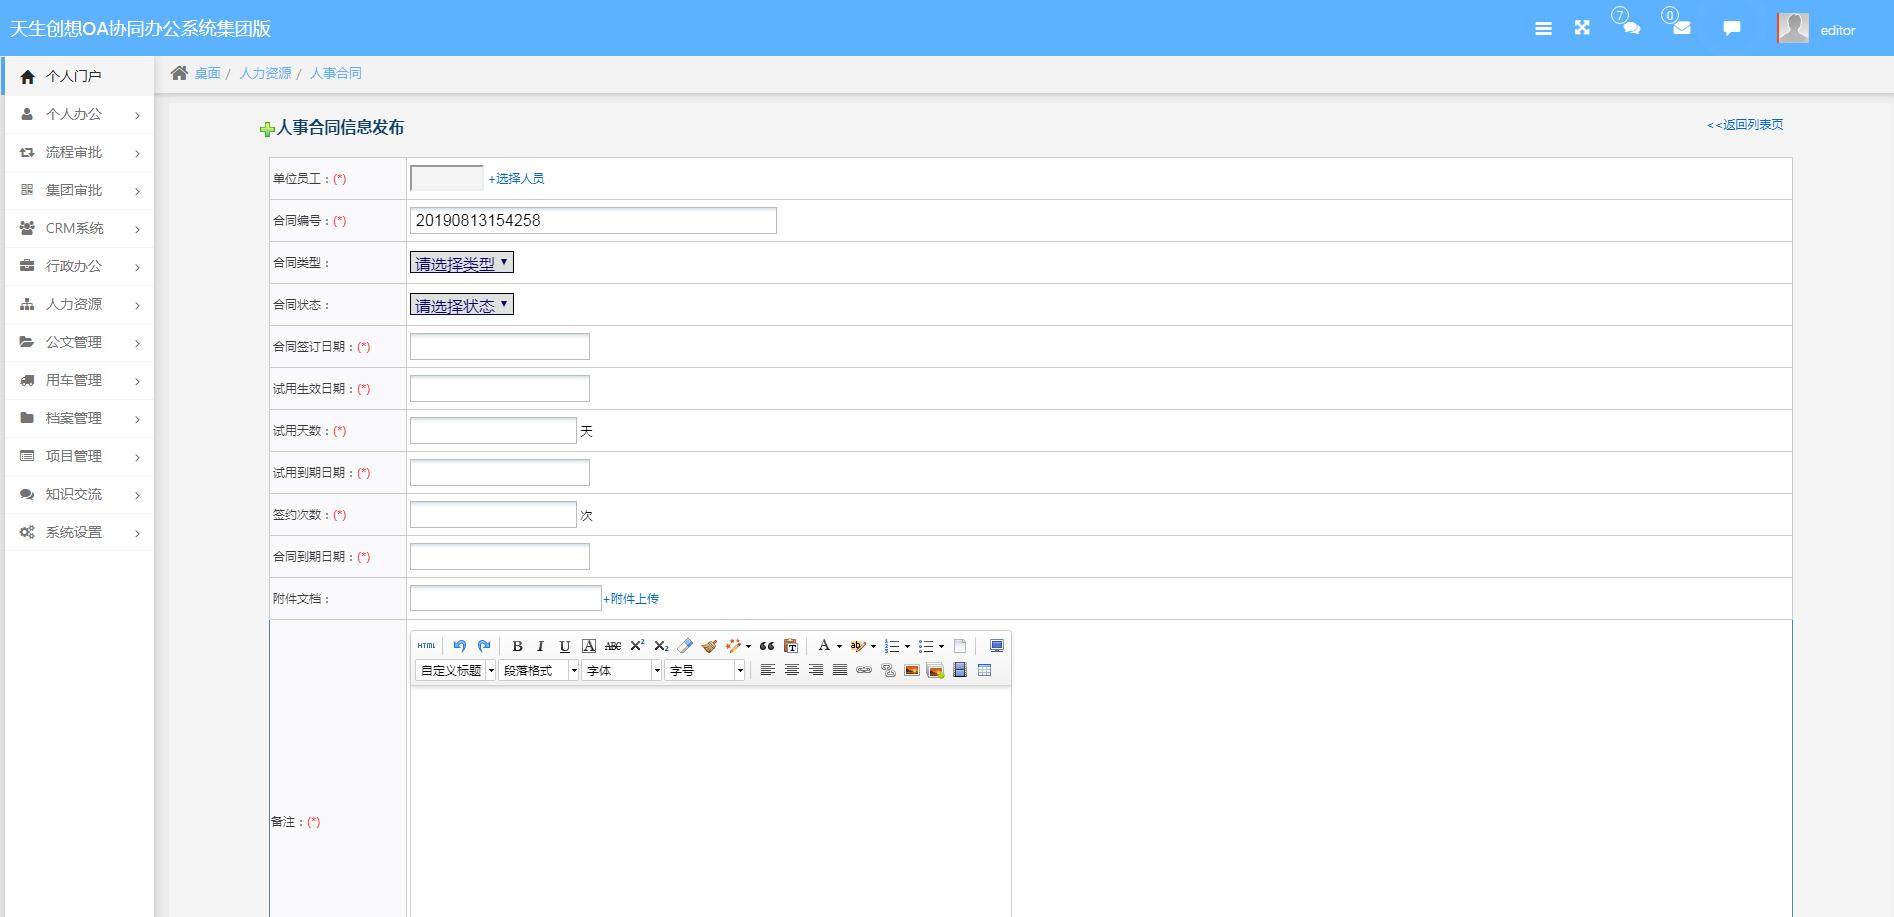
Task: Insert a blockquote
Action: coord(767,646)
